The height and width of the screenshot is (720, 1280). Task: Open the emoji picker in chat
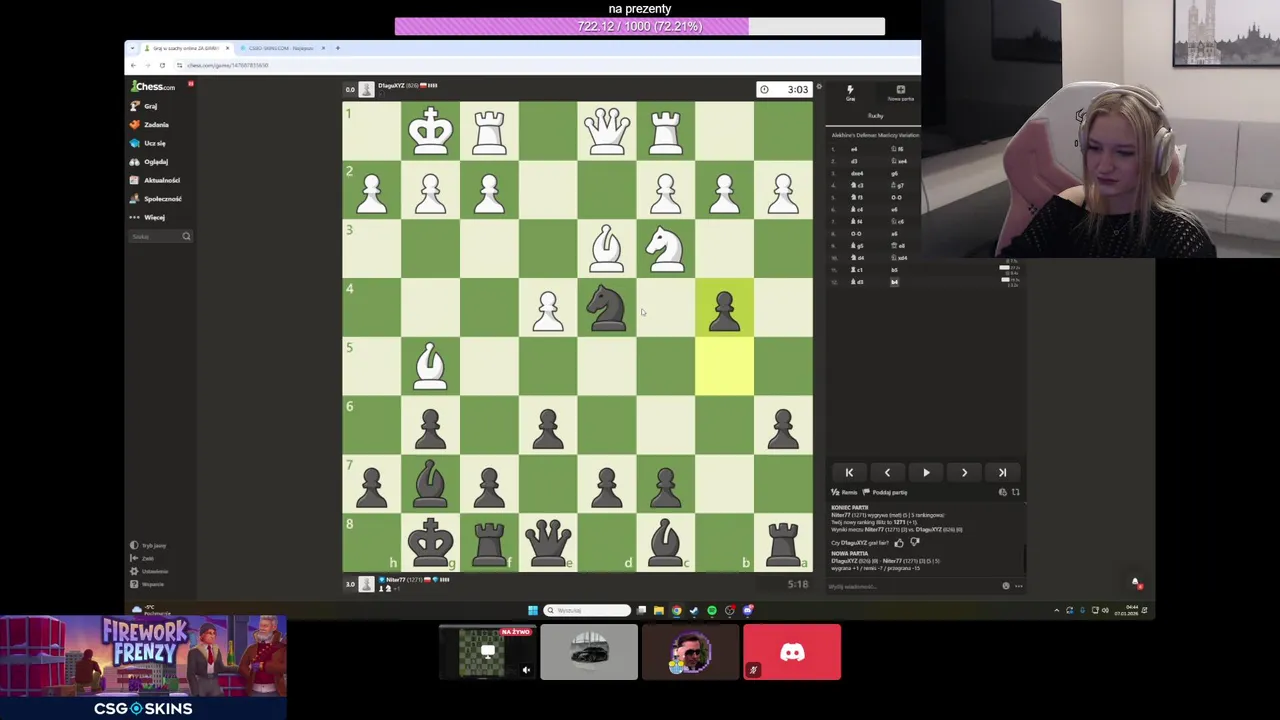point(1006,586)
